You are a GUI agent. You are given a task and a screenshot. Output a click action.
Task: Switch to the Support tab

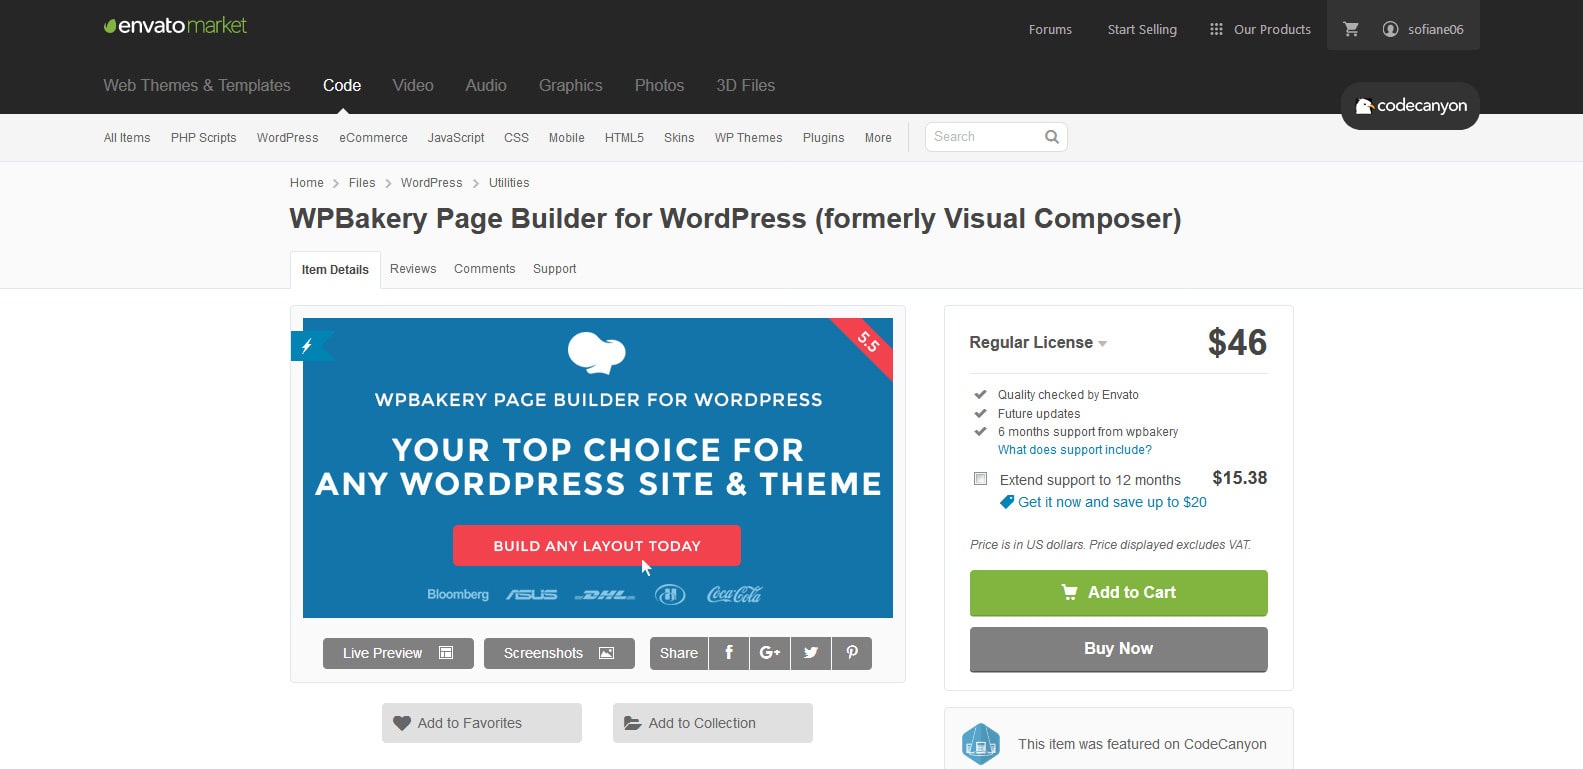(x=555, y=269)
